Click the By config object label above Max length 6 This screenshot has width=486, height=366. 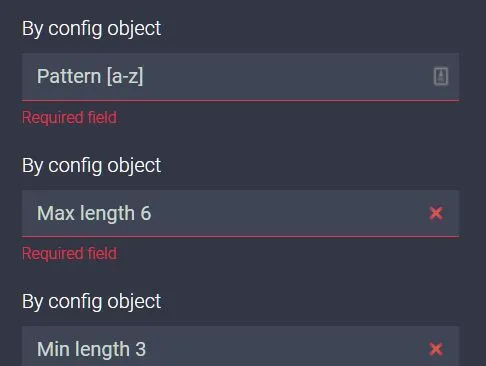point(92,166)
